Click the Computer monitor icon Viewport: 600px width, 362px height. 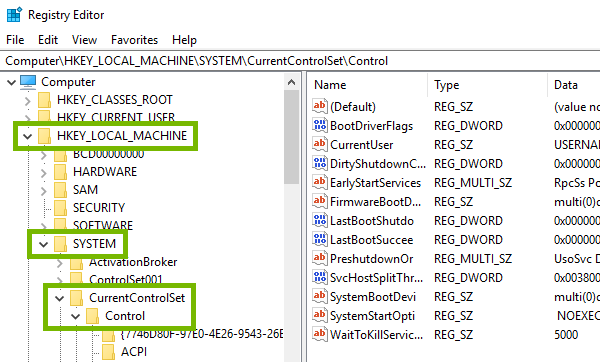click(x=28, y=82)
